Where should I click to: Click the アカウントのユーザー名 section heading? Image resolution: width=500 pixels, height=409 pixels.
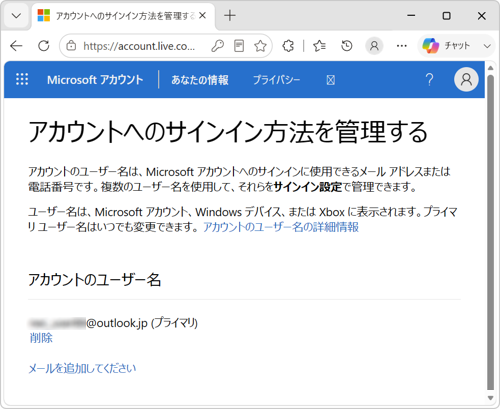coord(95,279)
